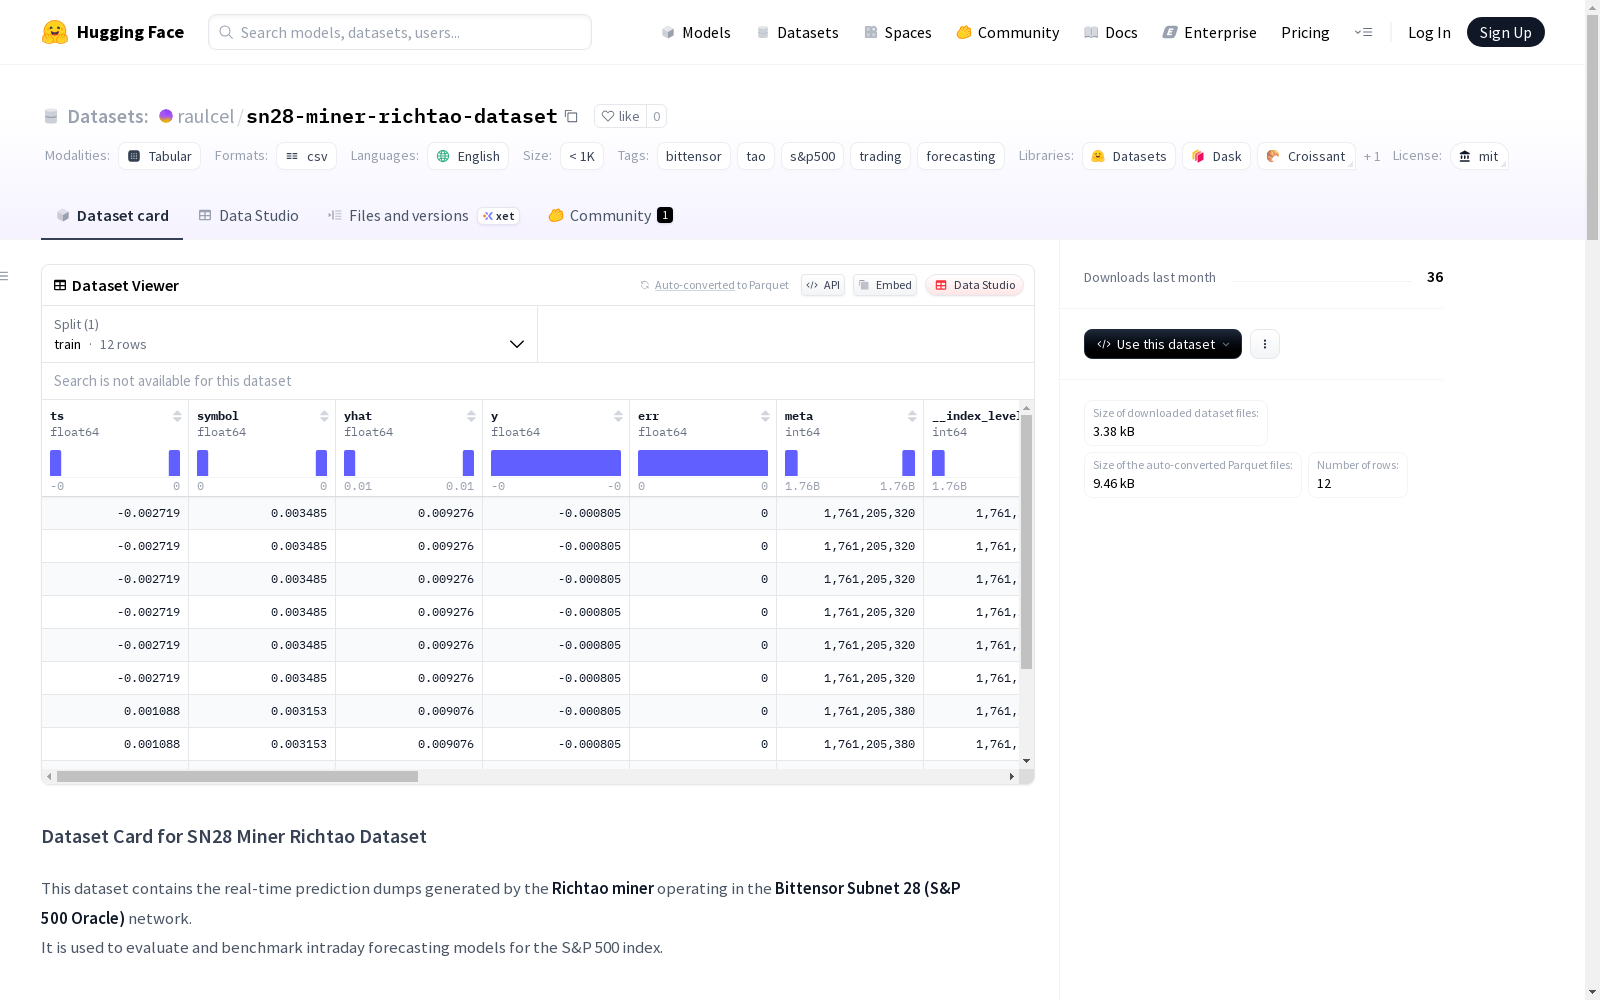Viewport: 1600px width, 1000px height.
Task: Open the Docs nav item
Action: coord(1111,32)
